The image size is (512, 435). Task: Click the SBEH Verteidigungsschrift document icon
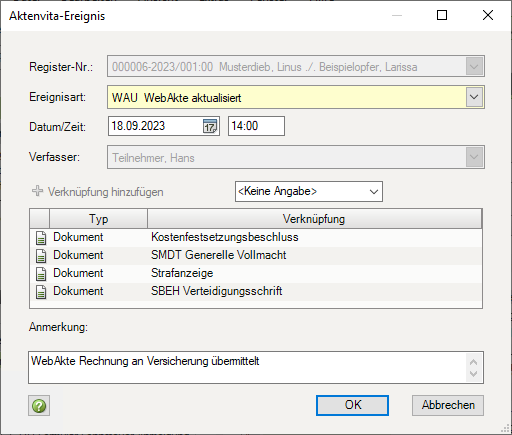point(41,292)
